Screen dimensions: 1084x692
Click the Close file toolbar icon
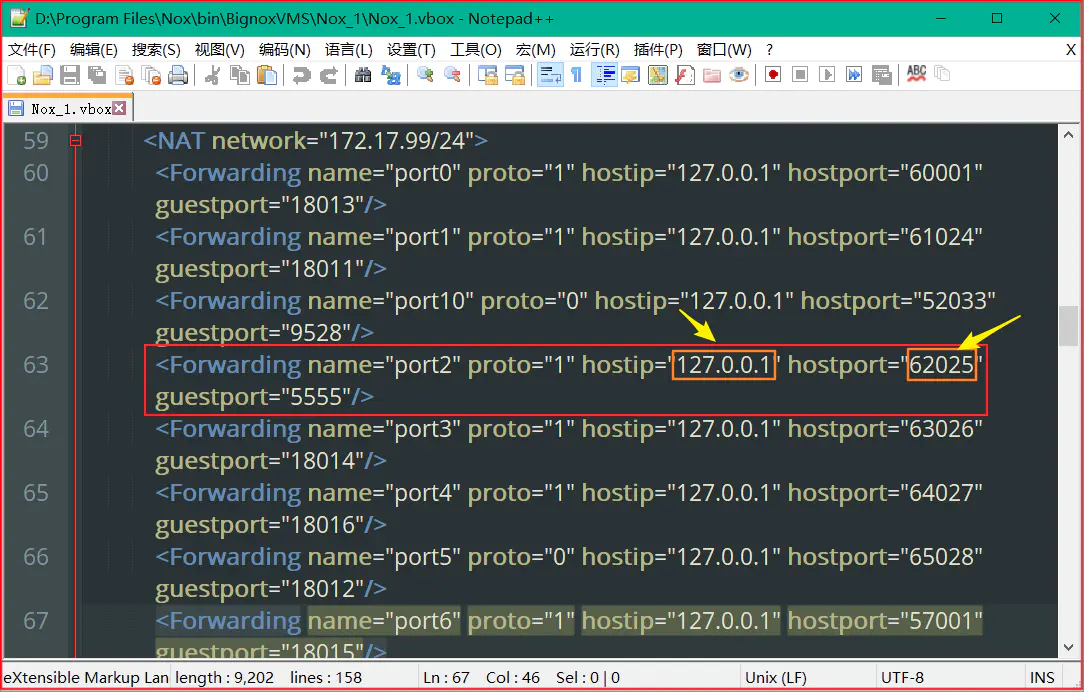124,75
